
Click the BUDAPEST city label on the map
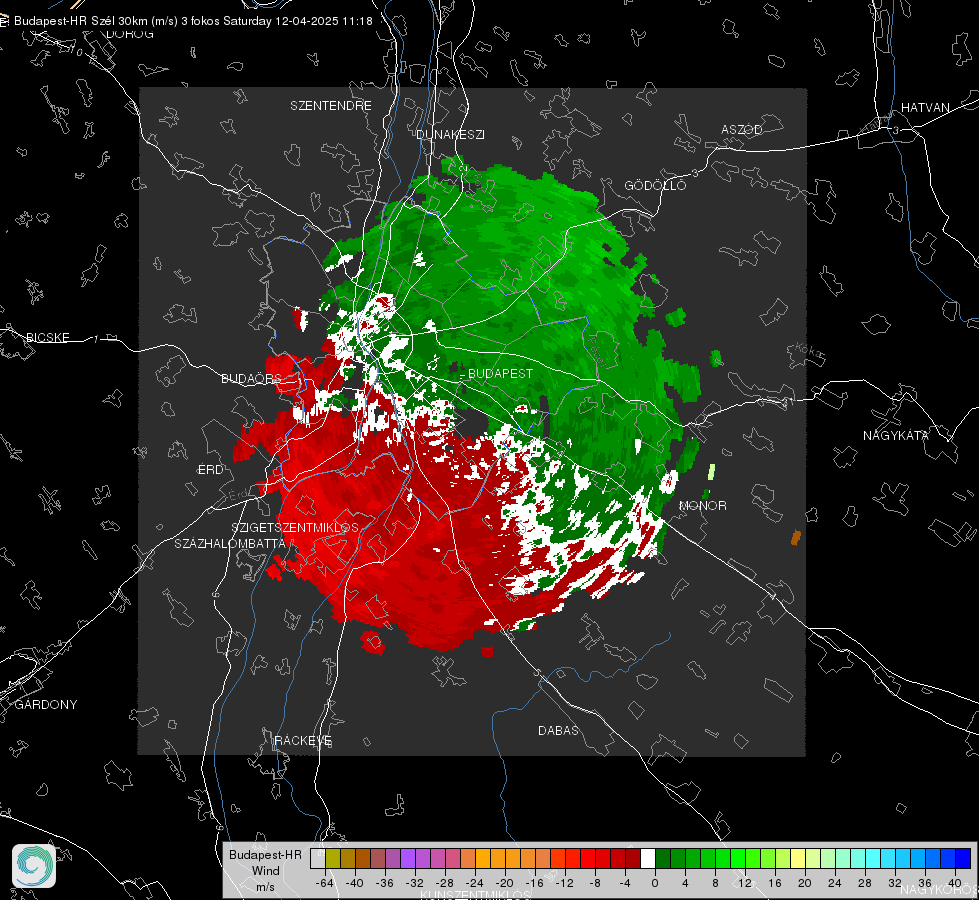pyautogui.click(x=500, y=373)
